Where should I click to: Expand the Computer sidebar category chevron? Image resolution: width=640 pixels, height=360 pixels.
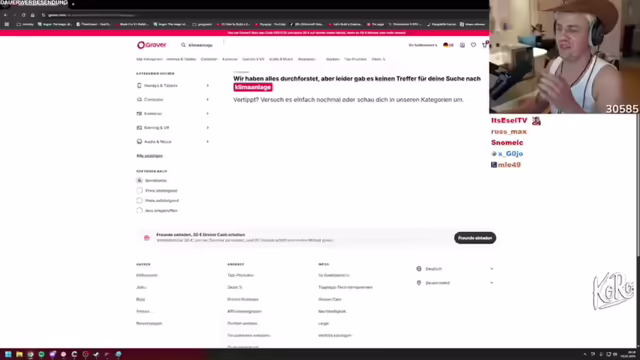[207, 100]
